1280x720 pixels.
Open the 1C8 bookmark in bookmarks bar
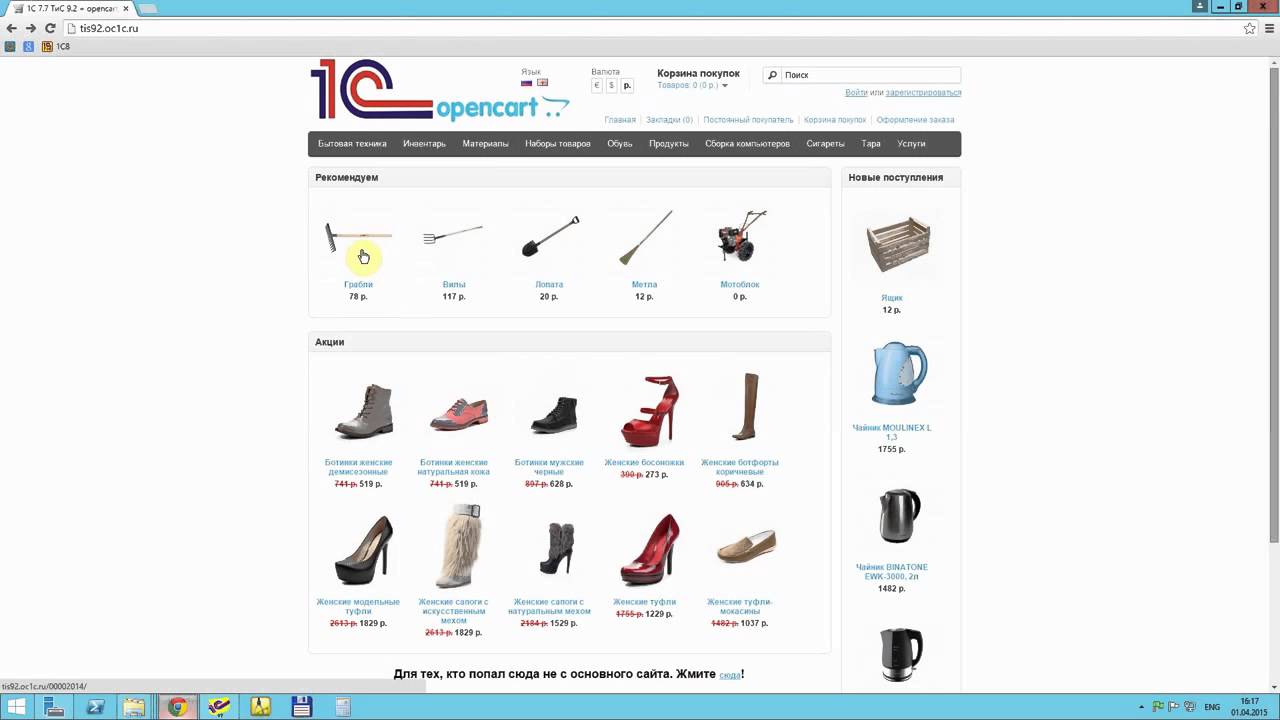tap(56, 46)
